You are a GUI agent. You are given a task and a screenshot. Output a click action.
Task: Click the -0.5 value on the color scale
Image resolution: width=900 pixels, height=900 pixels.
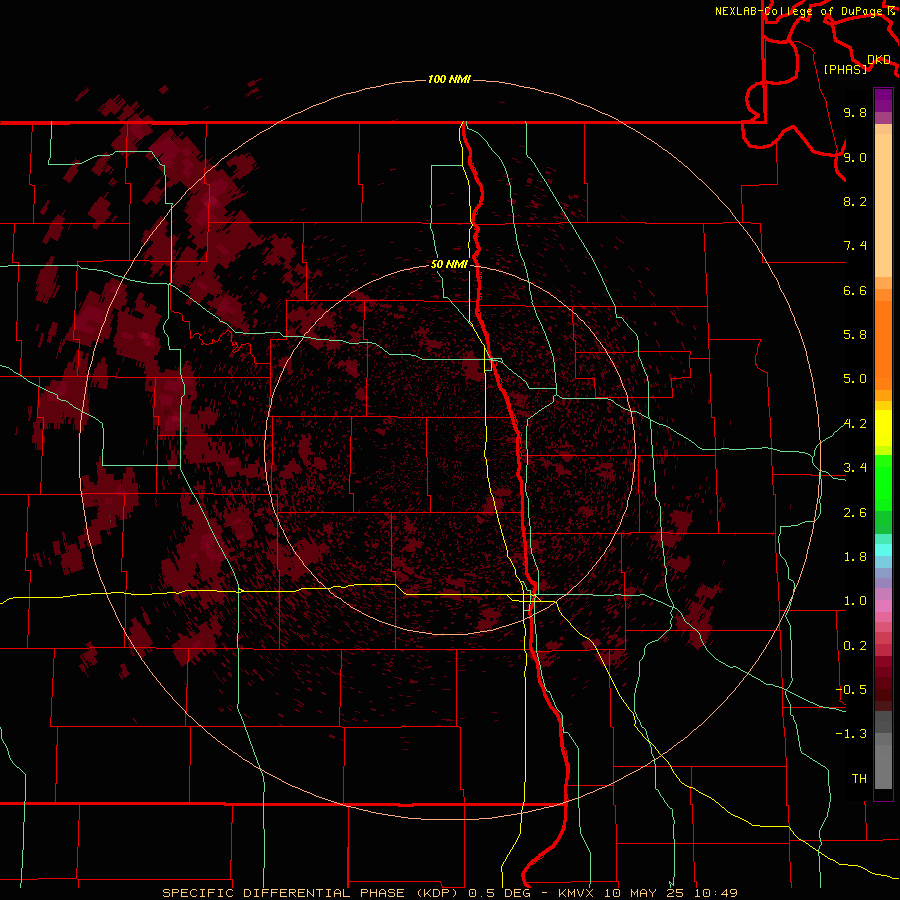coord(851,690)
